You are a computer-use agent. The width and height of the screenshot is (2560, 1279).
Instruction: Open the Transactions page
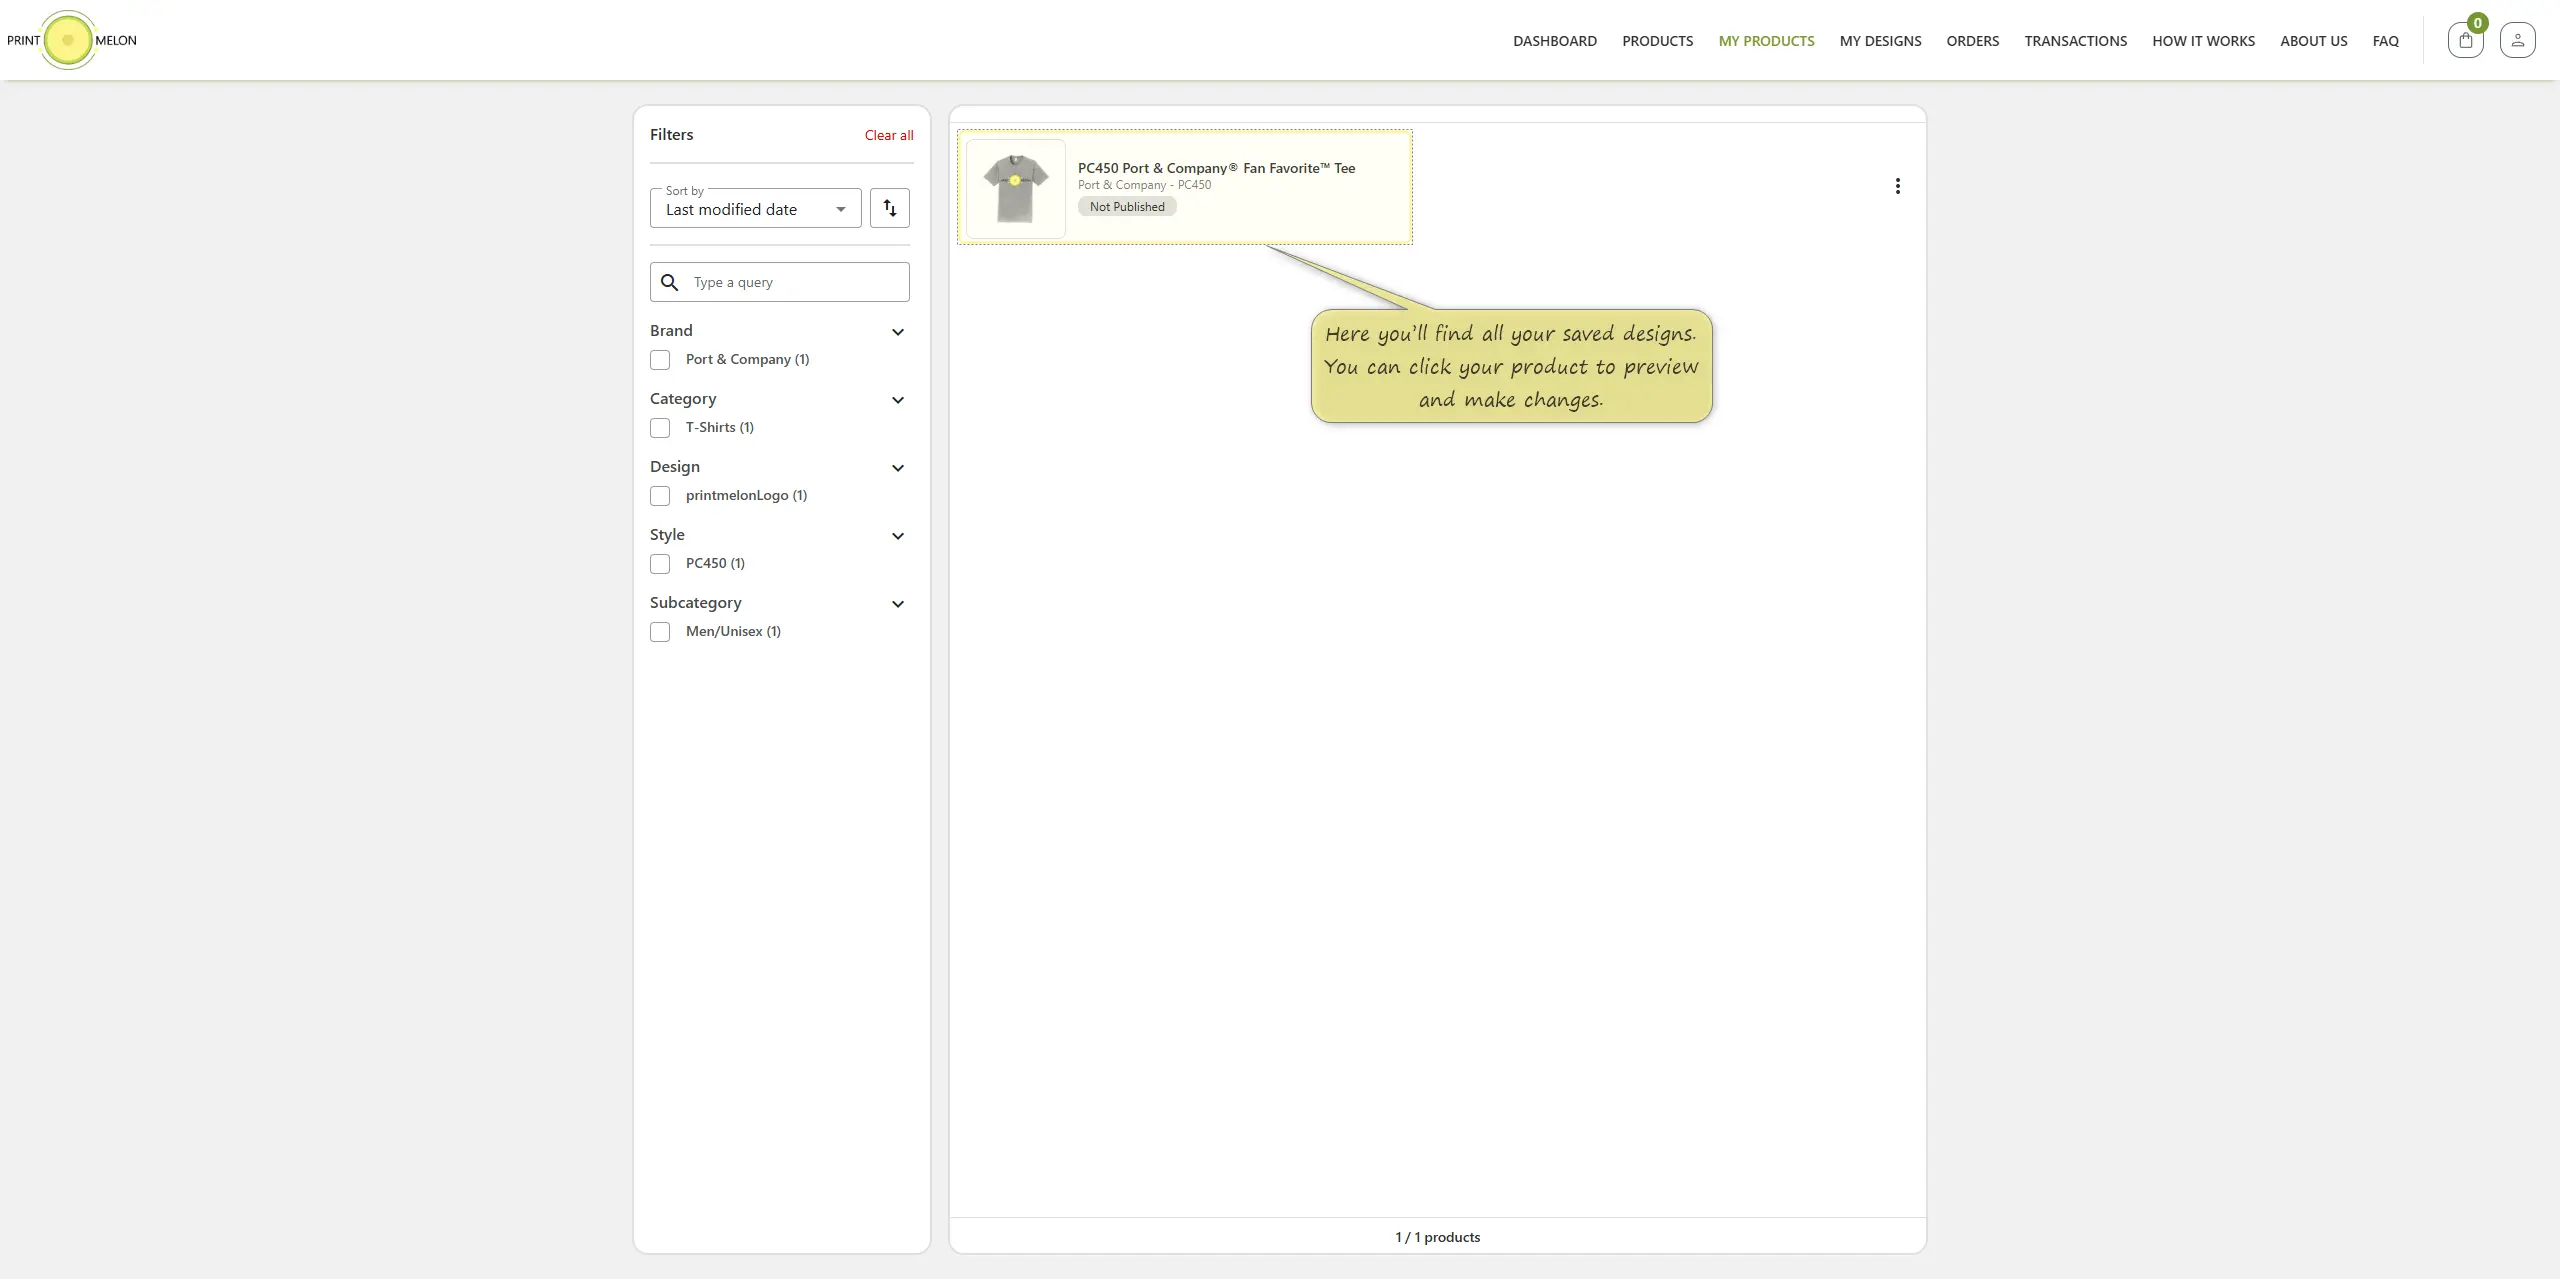click(x=2075, y=41)
